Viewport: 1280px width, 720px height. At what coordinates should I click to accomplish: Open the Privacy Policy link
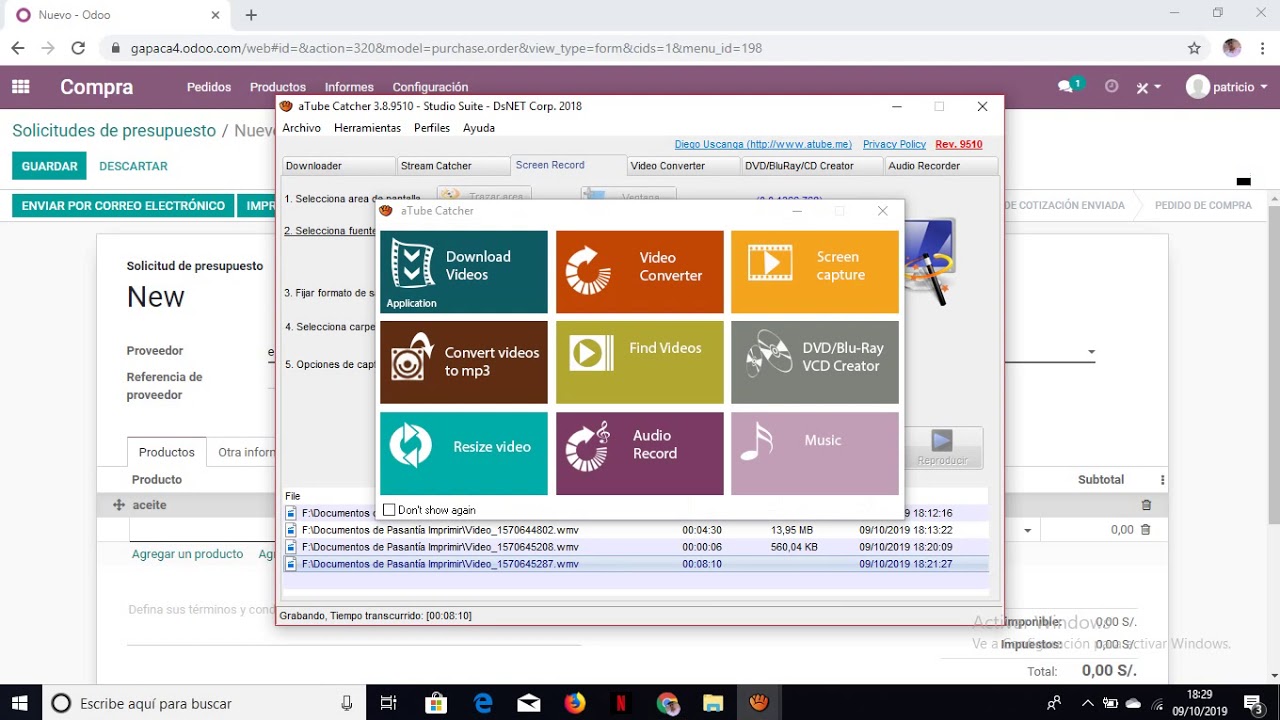[894, 145]
